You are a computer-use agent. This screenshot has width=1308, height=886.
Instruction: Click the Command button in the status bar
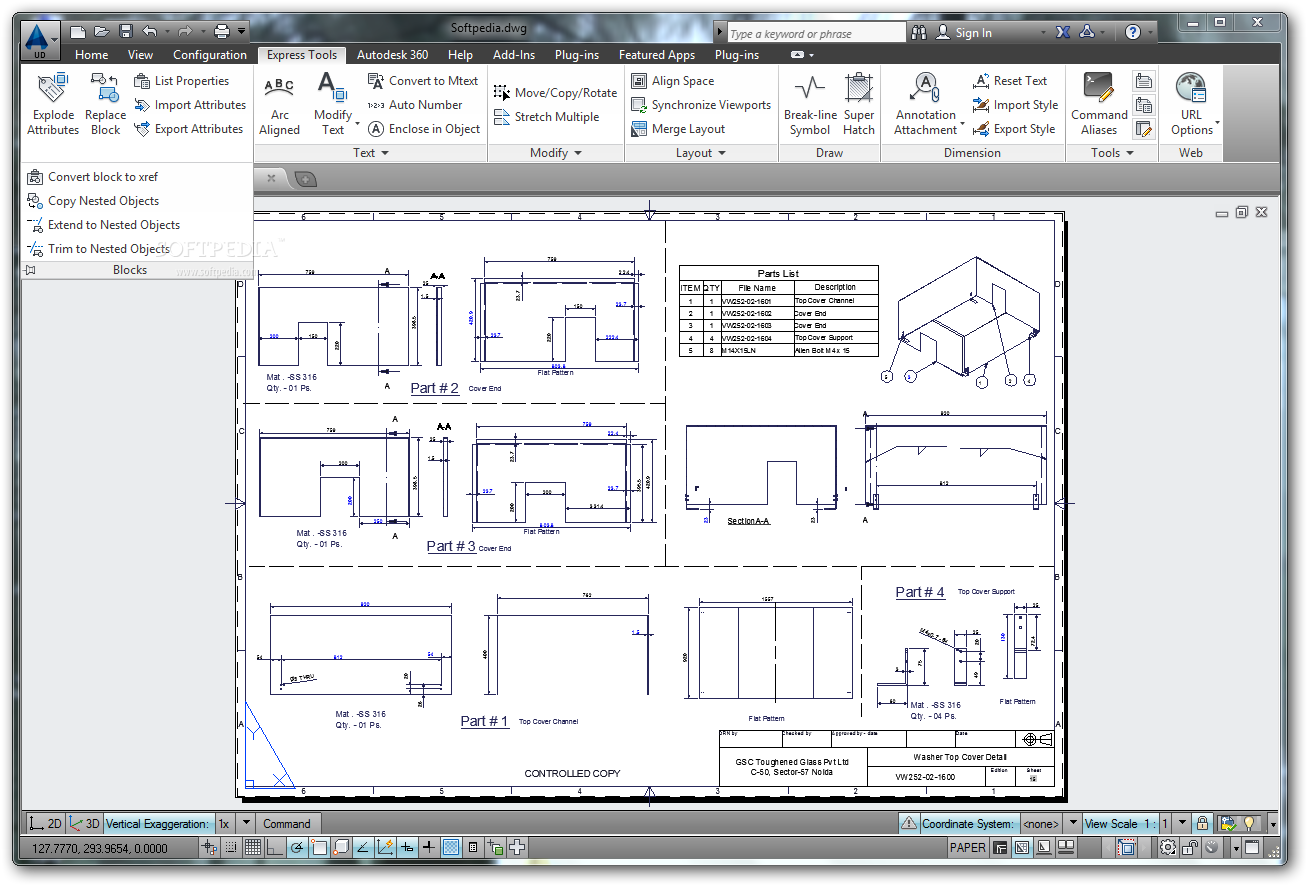(287, 824)
